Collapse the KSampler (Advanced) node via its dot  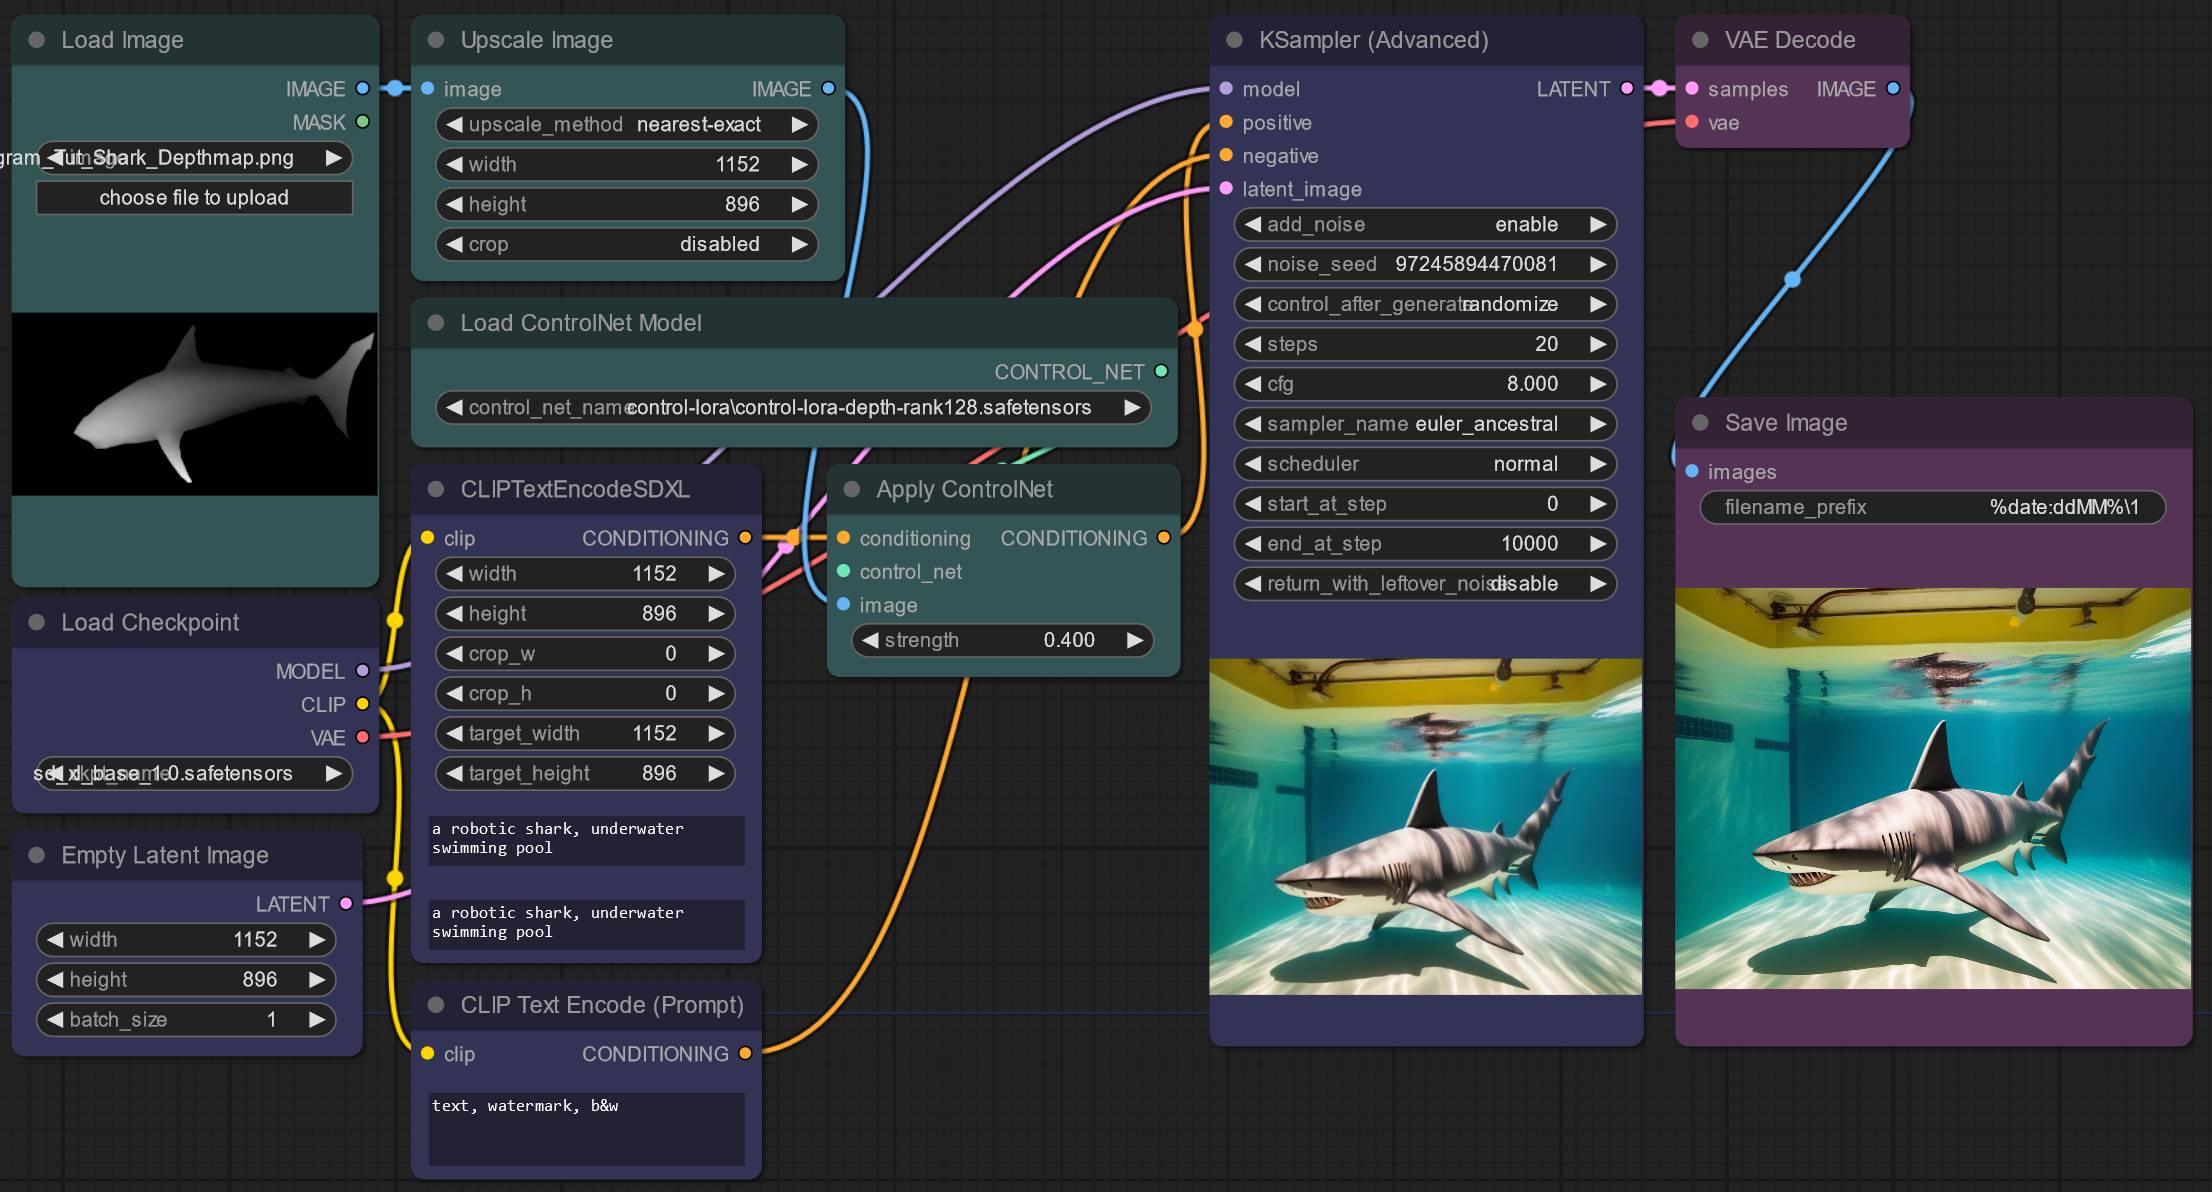[1234, 40]
